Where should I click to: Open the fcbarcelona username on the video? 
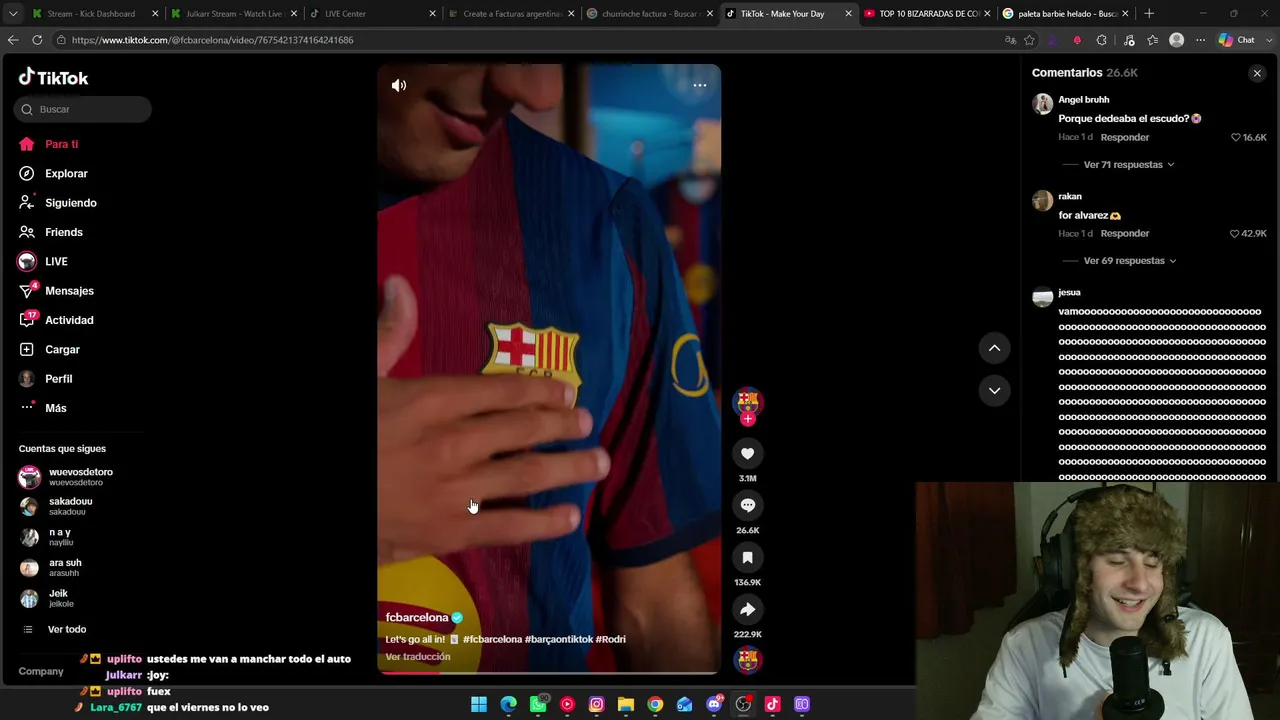coord(417,618)
